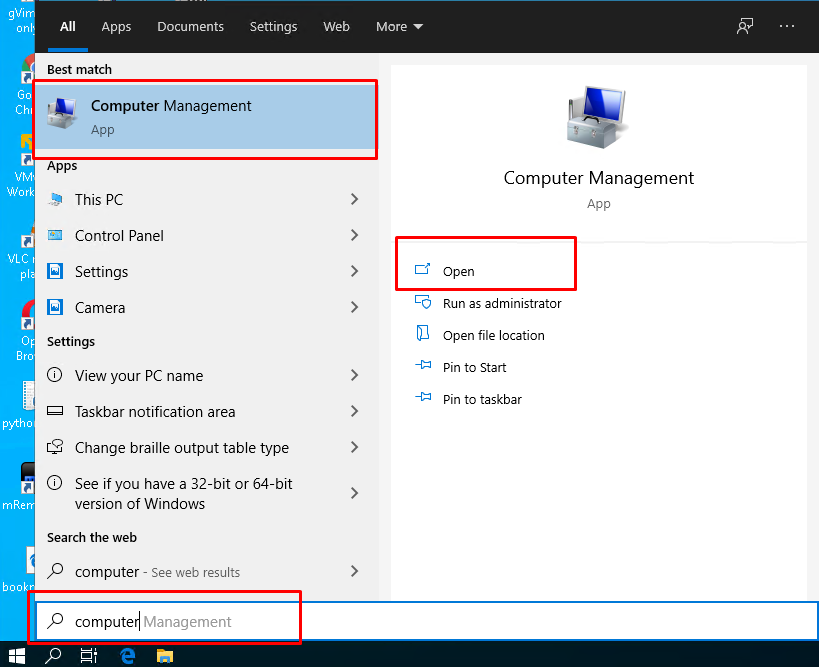Click the This PC icon in Apps

(x=55, y=200)
